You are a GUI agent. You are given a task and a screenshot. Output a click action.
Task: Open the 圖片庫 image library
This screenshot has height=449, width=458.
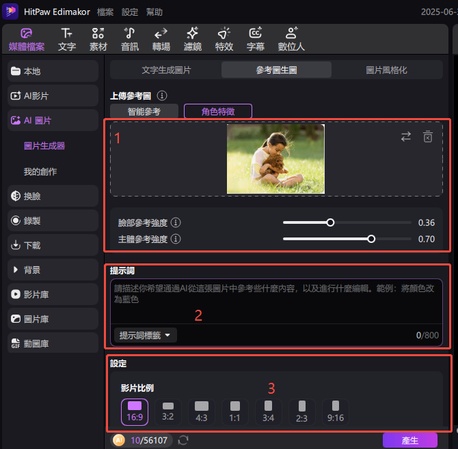click(x=53, y=319)
